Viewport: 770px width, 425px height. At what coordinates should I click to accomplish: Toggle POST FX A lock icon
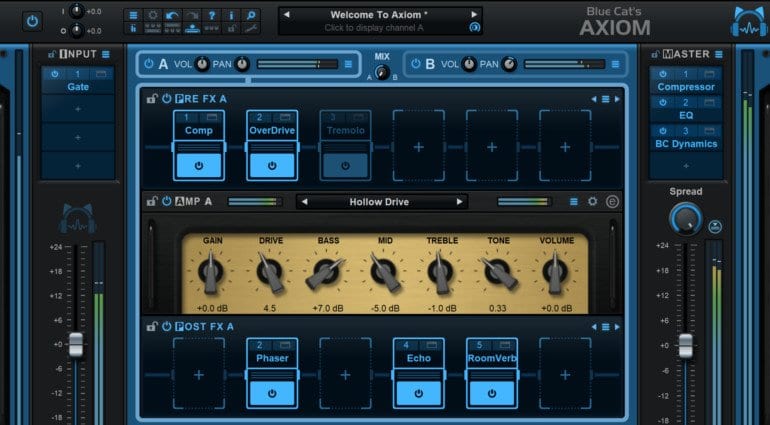click(x=152, y=327)
